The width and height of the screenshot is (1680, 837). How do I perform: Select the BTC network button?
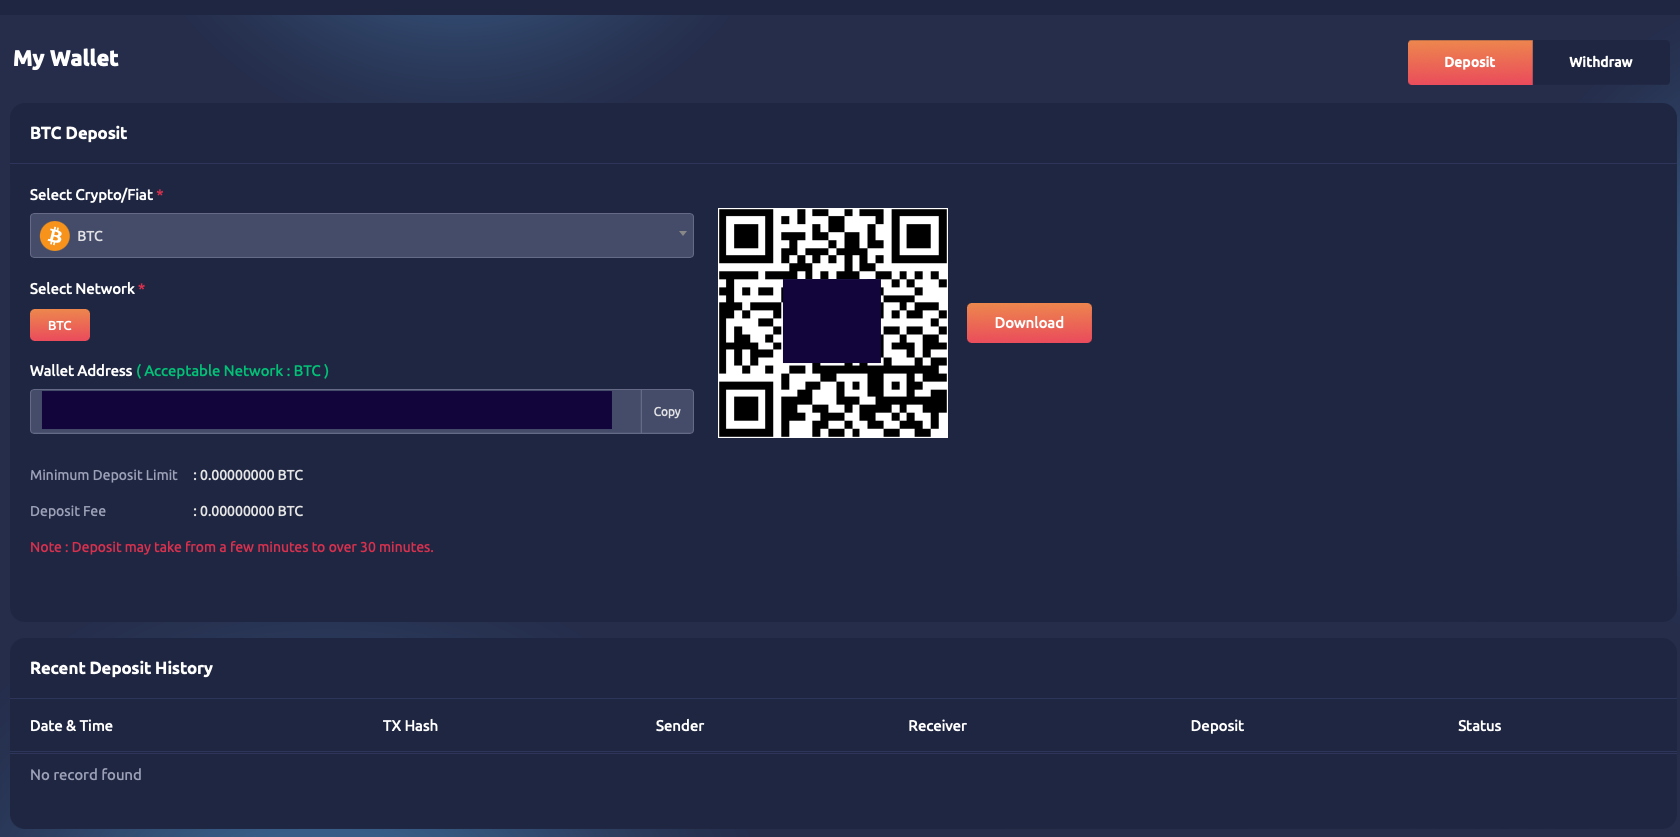click(60, 325)
